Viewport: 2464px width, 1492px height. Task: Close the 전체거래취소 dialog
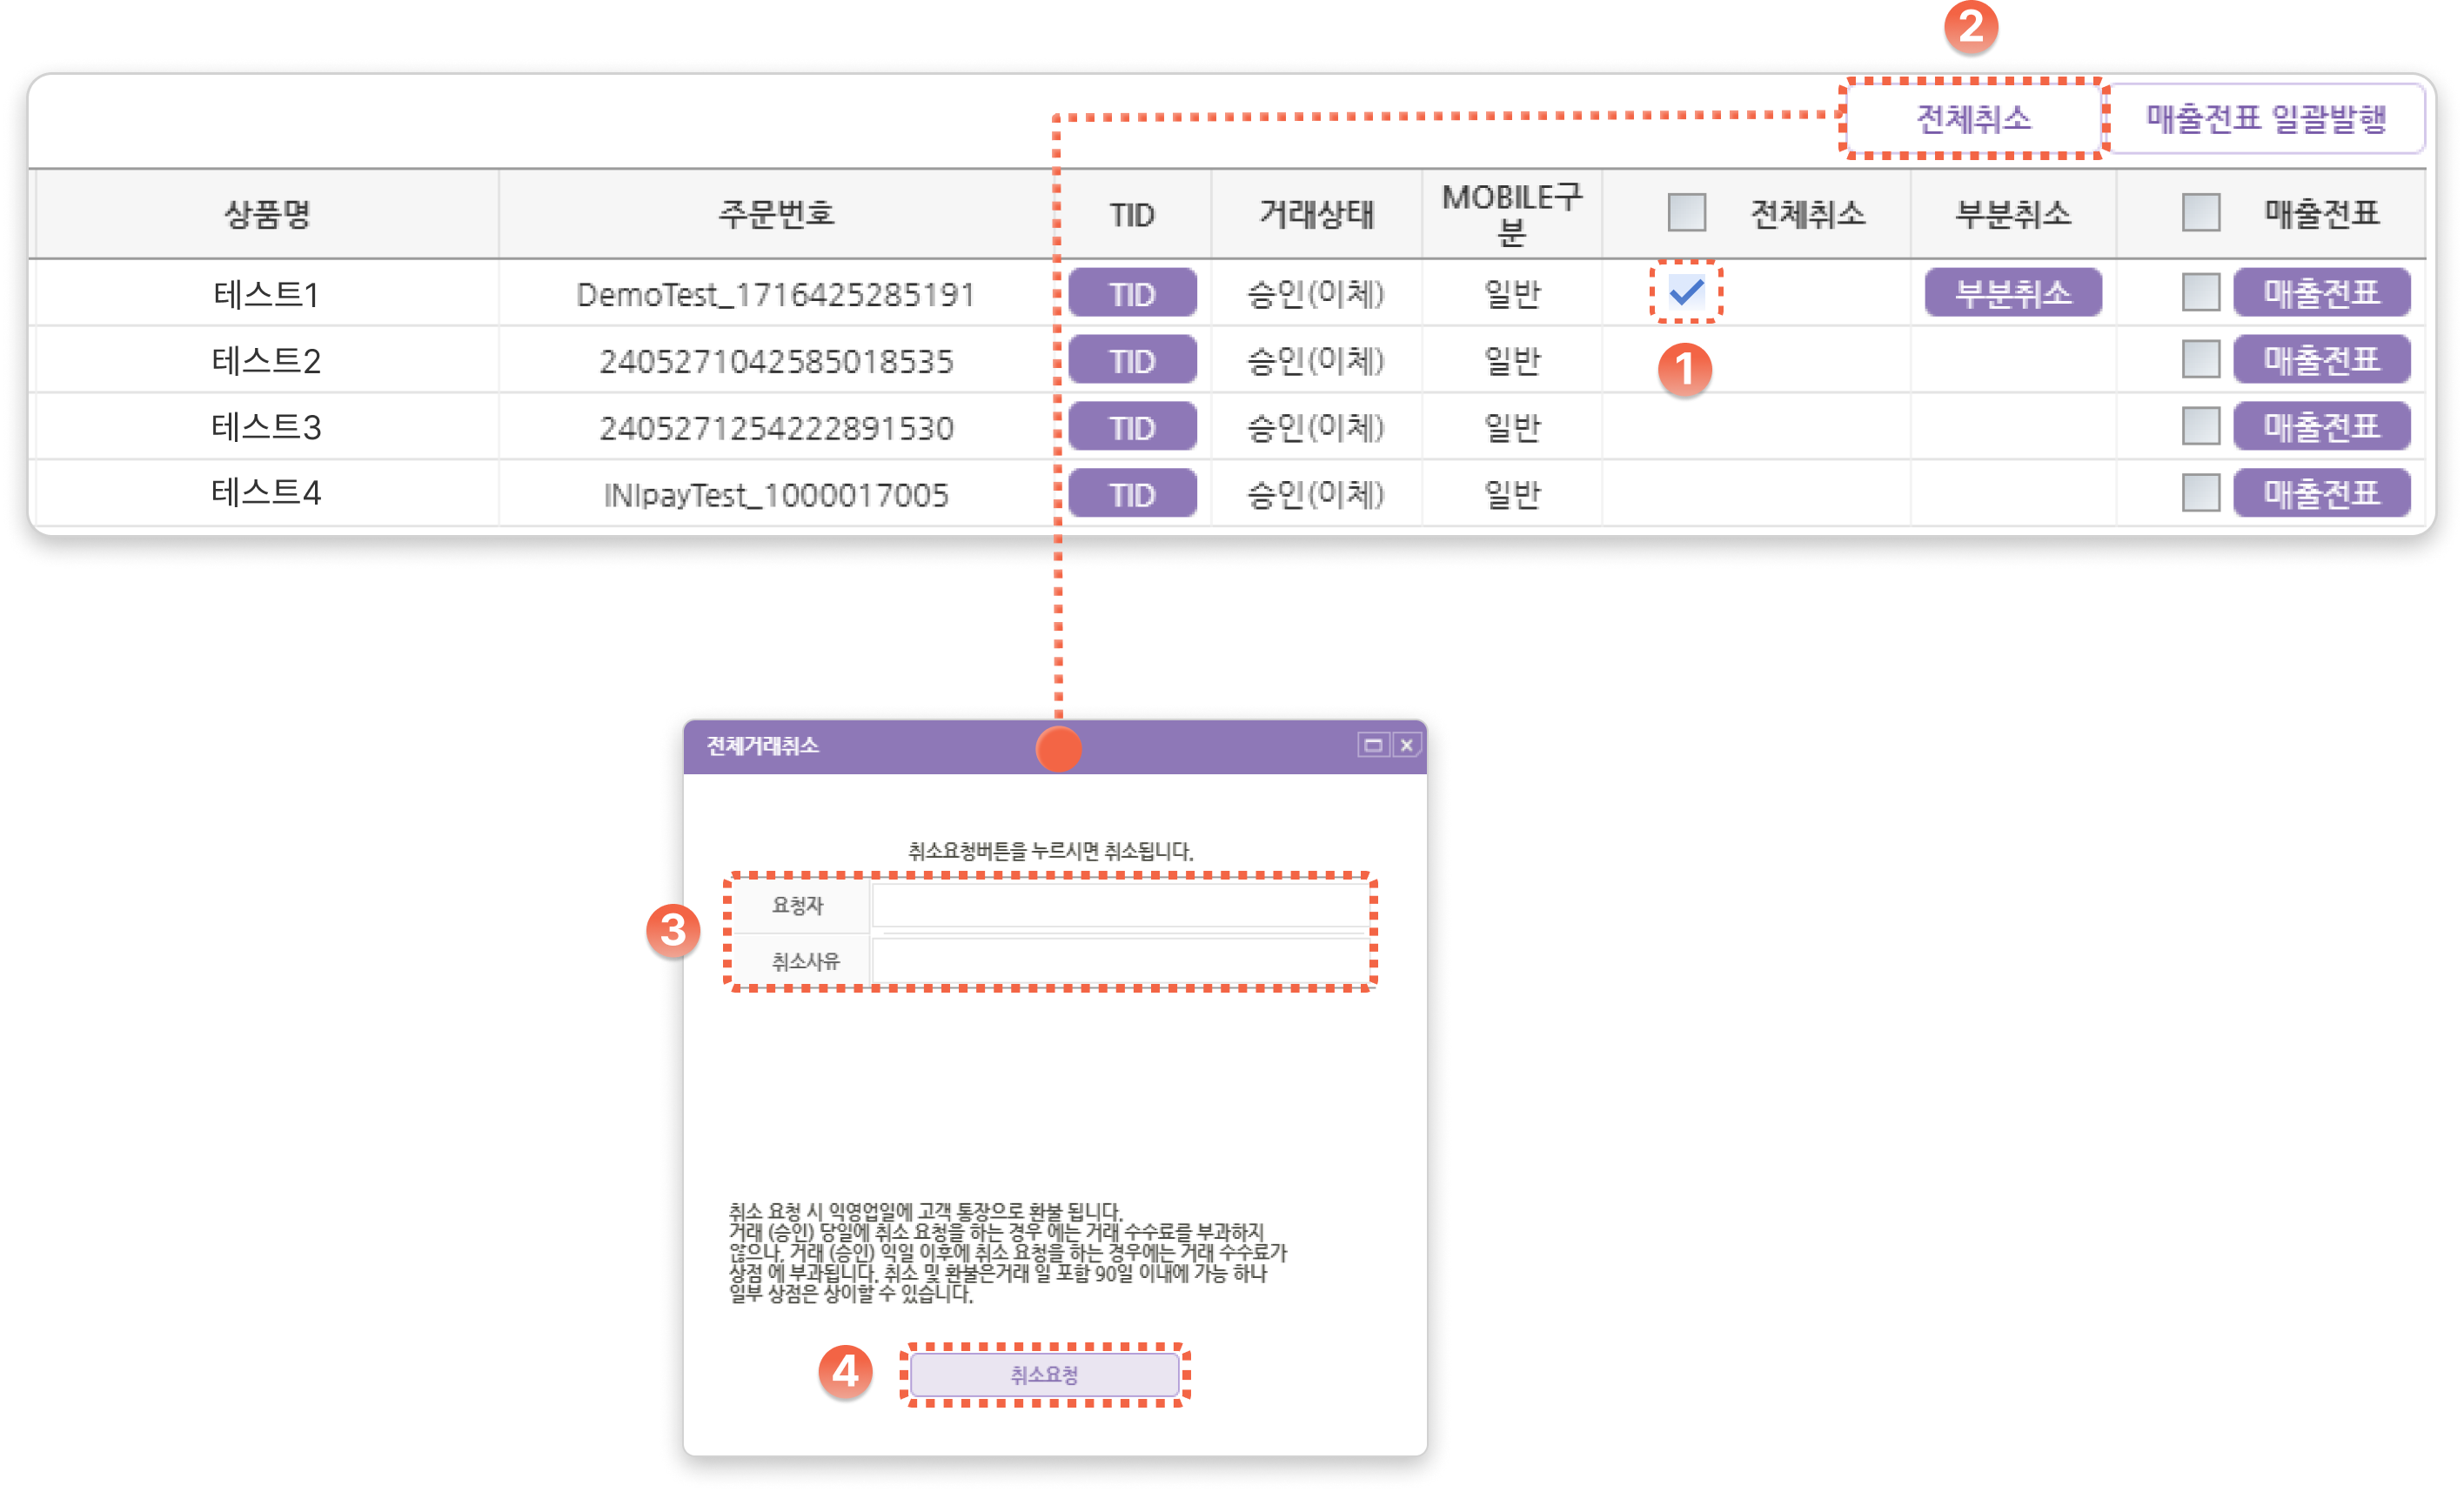[x=1406, y=745]
